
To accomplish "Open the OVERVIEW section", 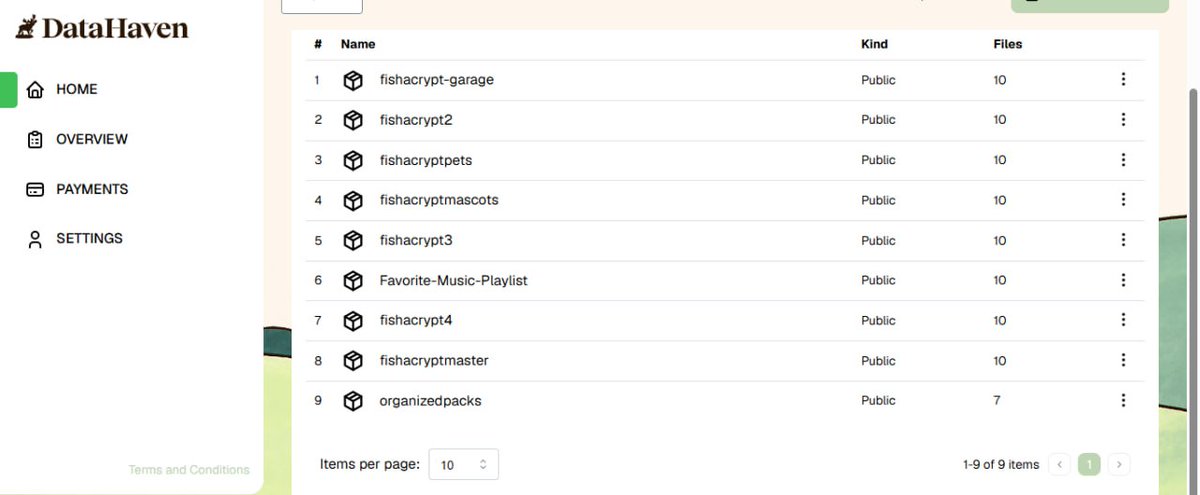I will tap(92, 139).
